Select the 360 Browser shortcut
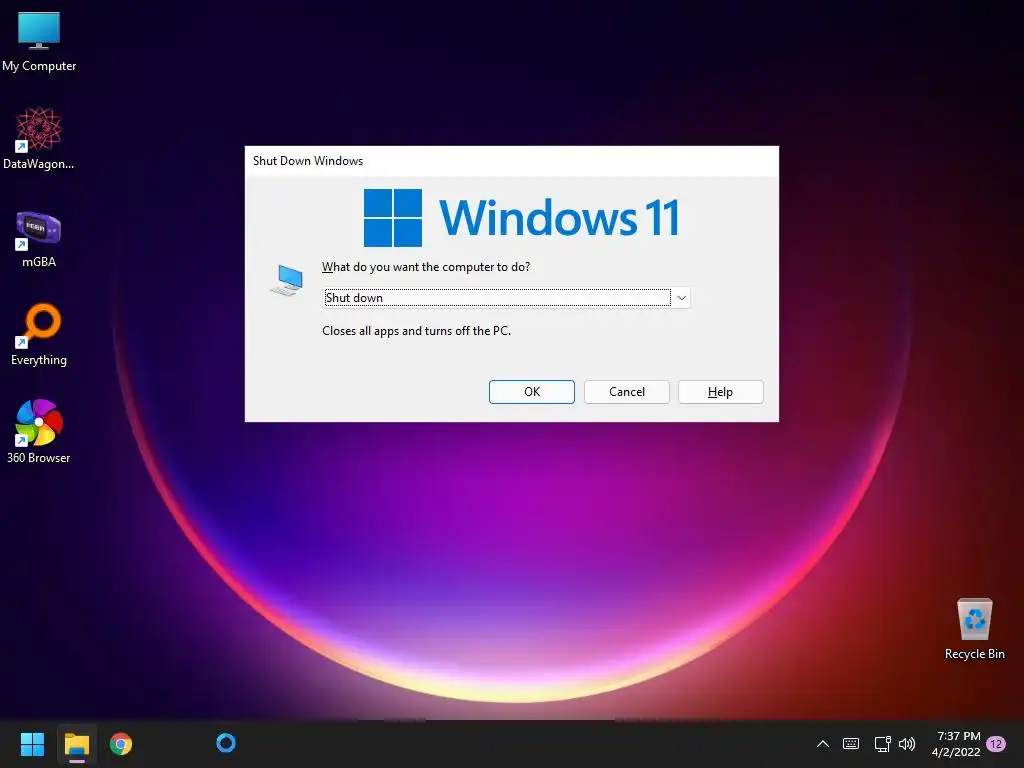This screenshot has height=768, width=1024. (x=39, y=432)
